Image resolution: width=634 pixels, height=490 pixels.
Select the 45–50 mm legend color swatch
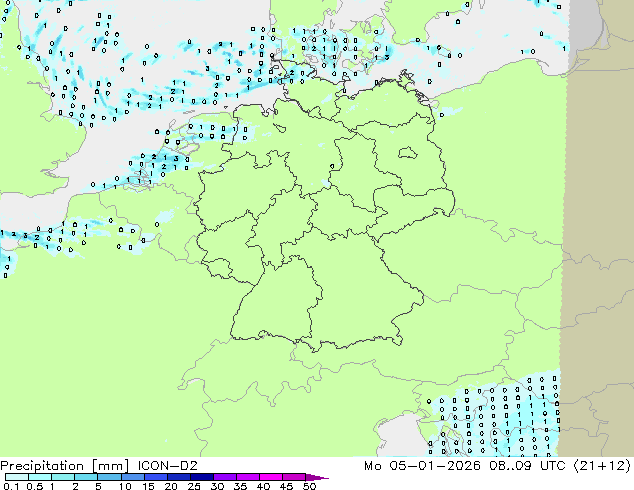pyautogui.click(x=294, y=477)
